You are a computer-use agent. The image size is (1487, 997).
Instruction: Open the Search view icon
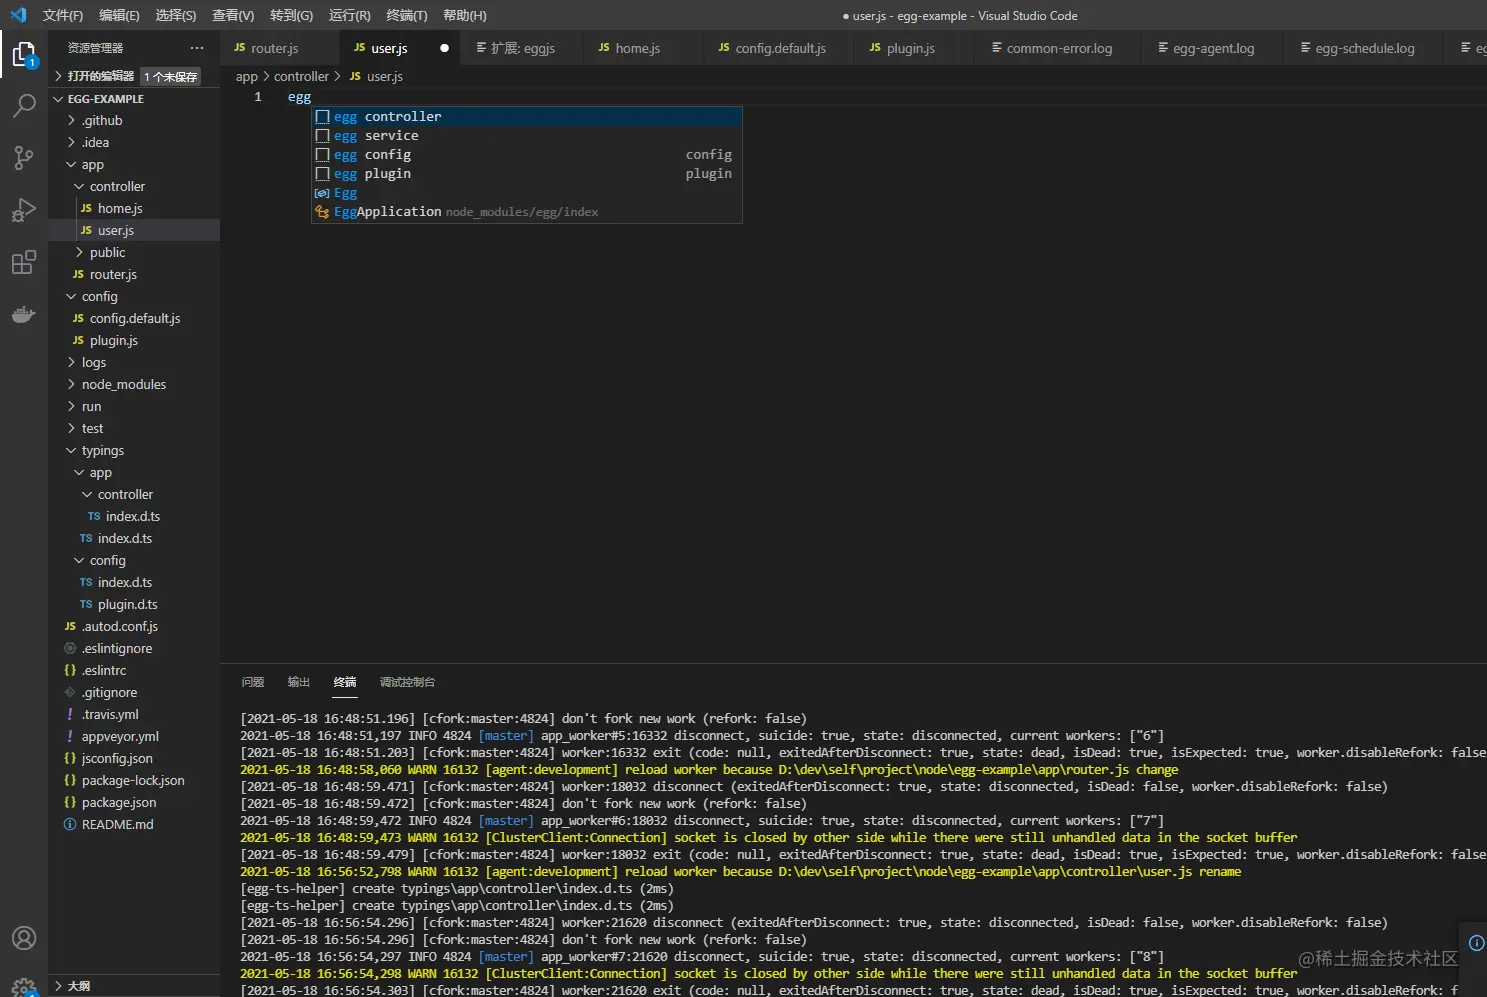coord(24,105)
